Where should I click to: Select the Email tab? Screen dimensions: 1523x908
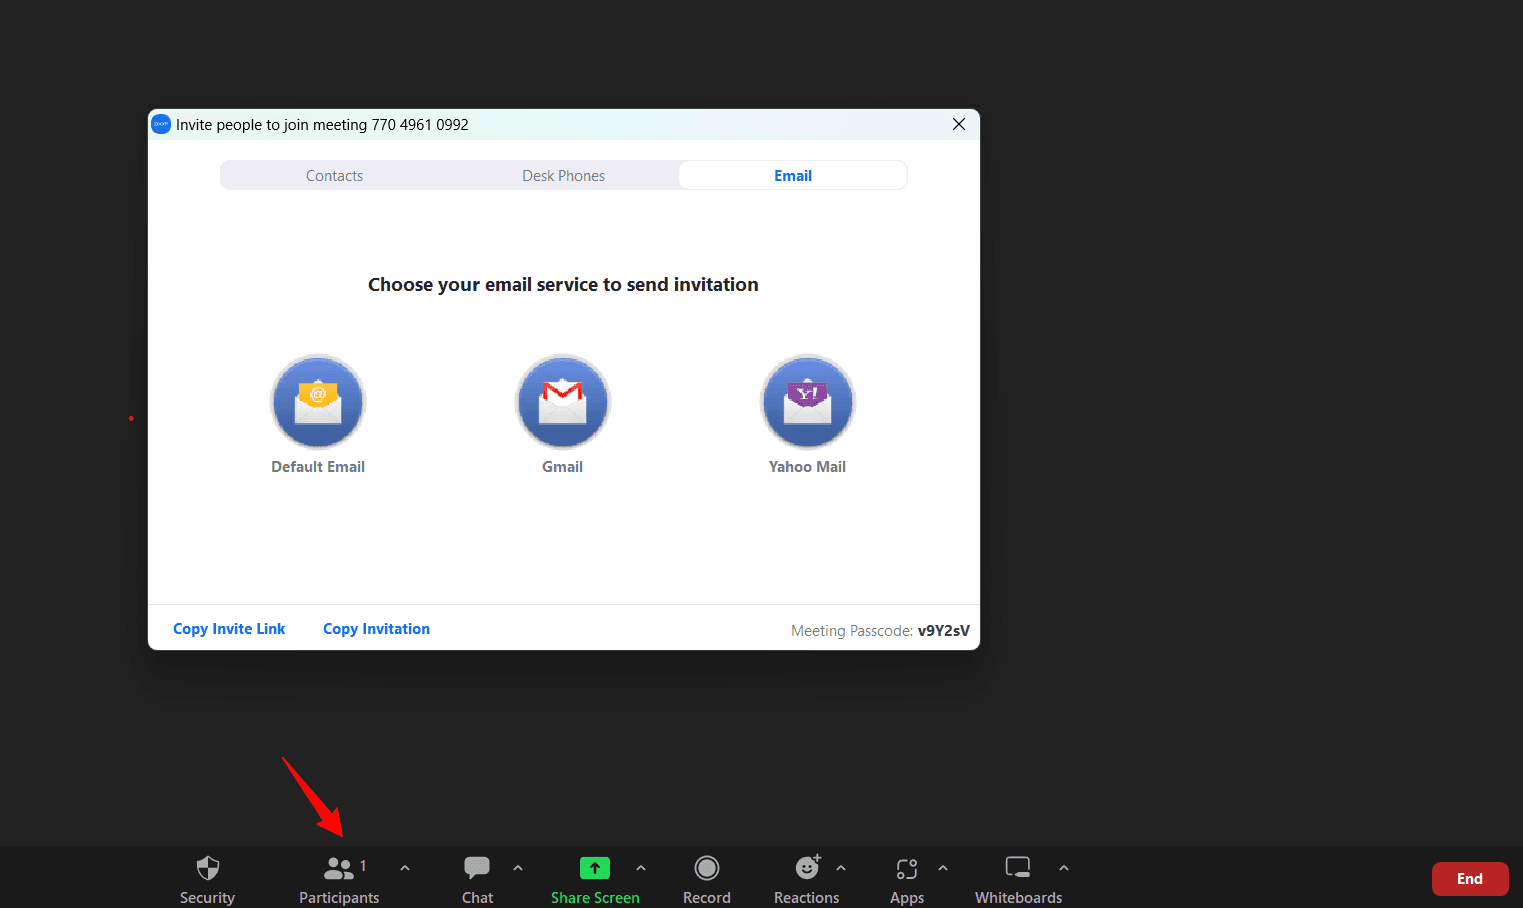793,176
